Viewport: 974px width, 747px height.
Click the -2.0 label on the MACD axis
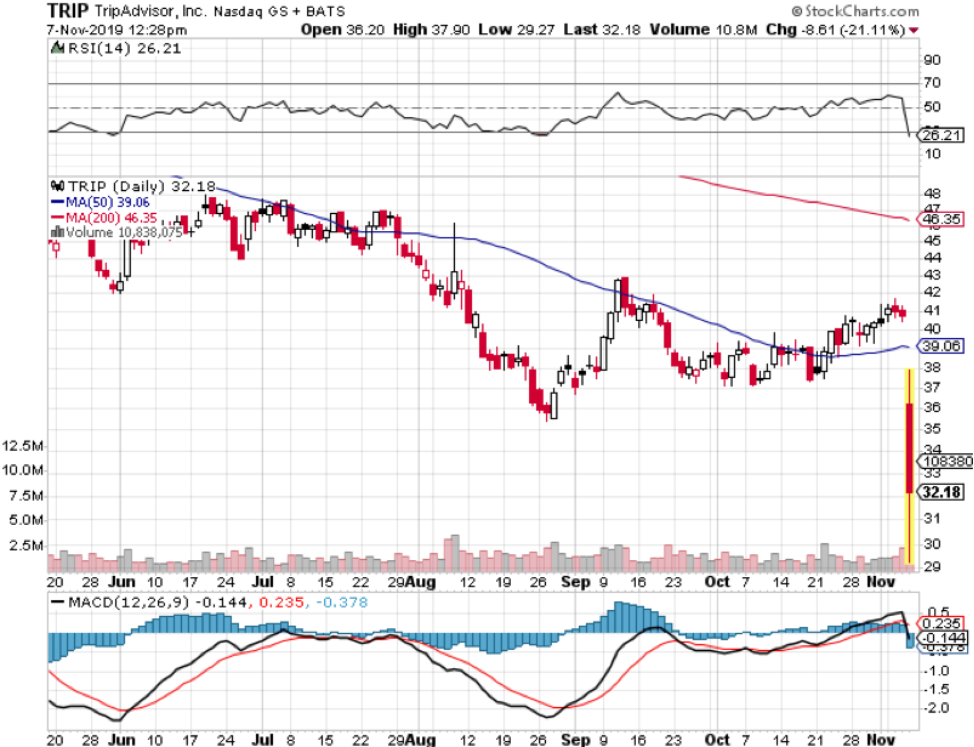(937, 708)
